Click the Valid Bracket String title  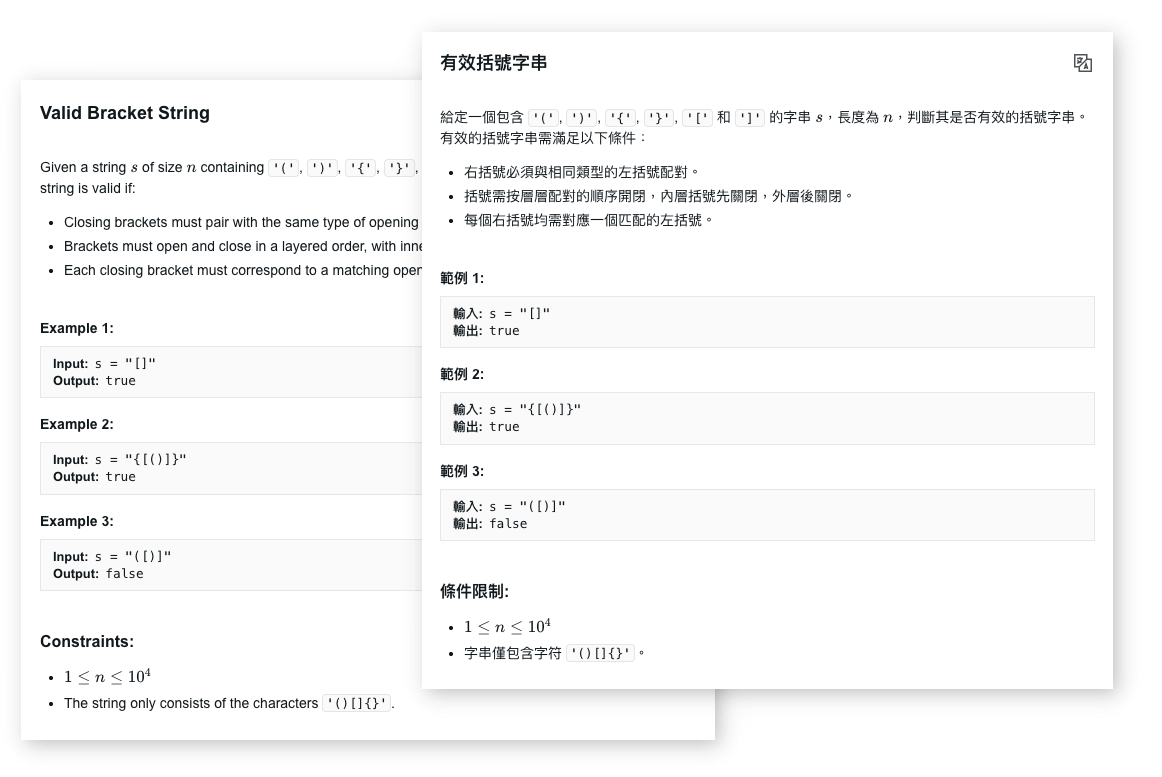pyautogui.click(x=124, y=113)
